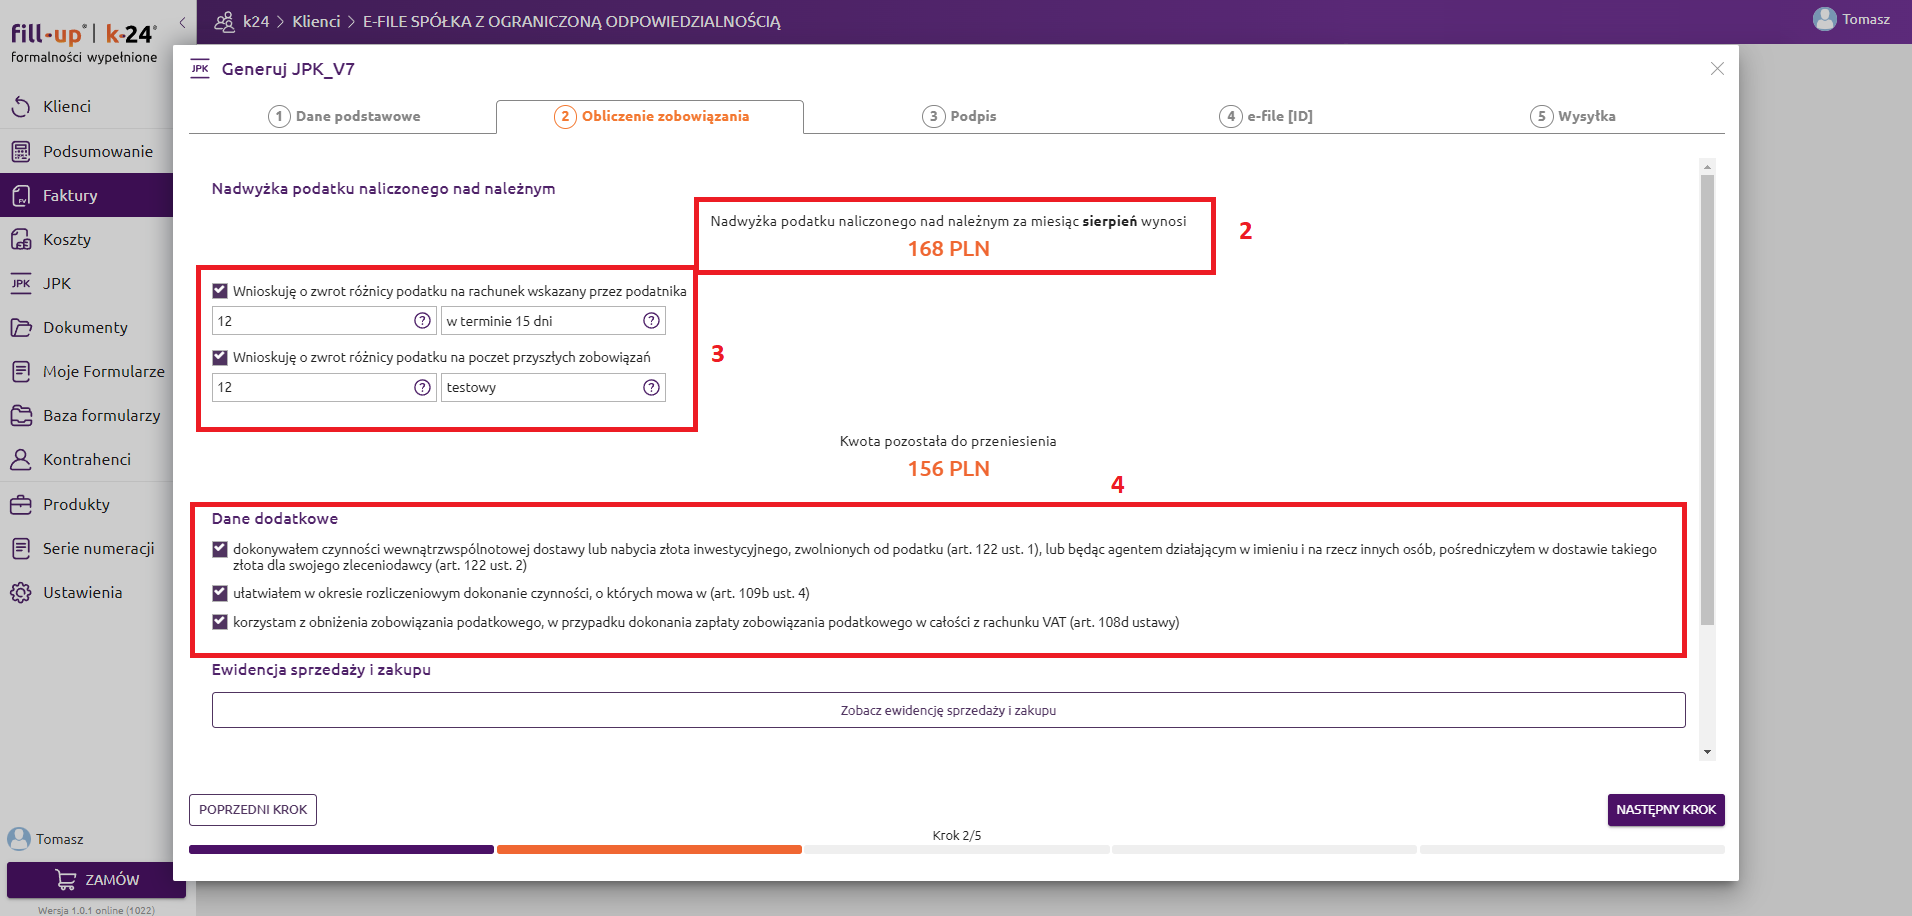Viewport: 1912px width, 916px height.
Task: Collapse the sidebar using the chevron arrow
Action: (x=182, y=22)
